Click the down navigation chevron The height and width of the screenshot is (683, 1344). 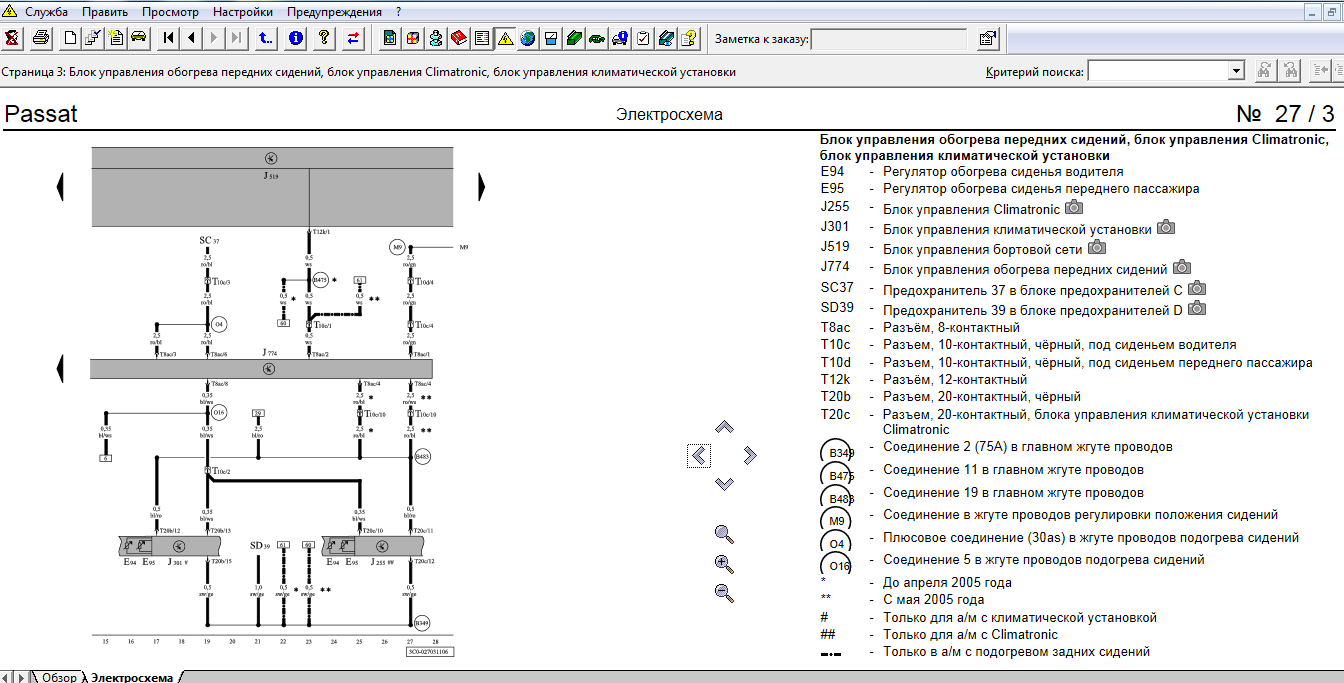(725, 484)
